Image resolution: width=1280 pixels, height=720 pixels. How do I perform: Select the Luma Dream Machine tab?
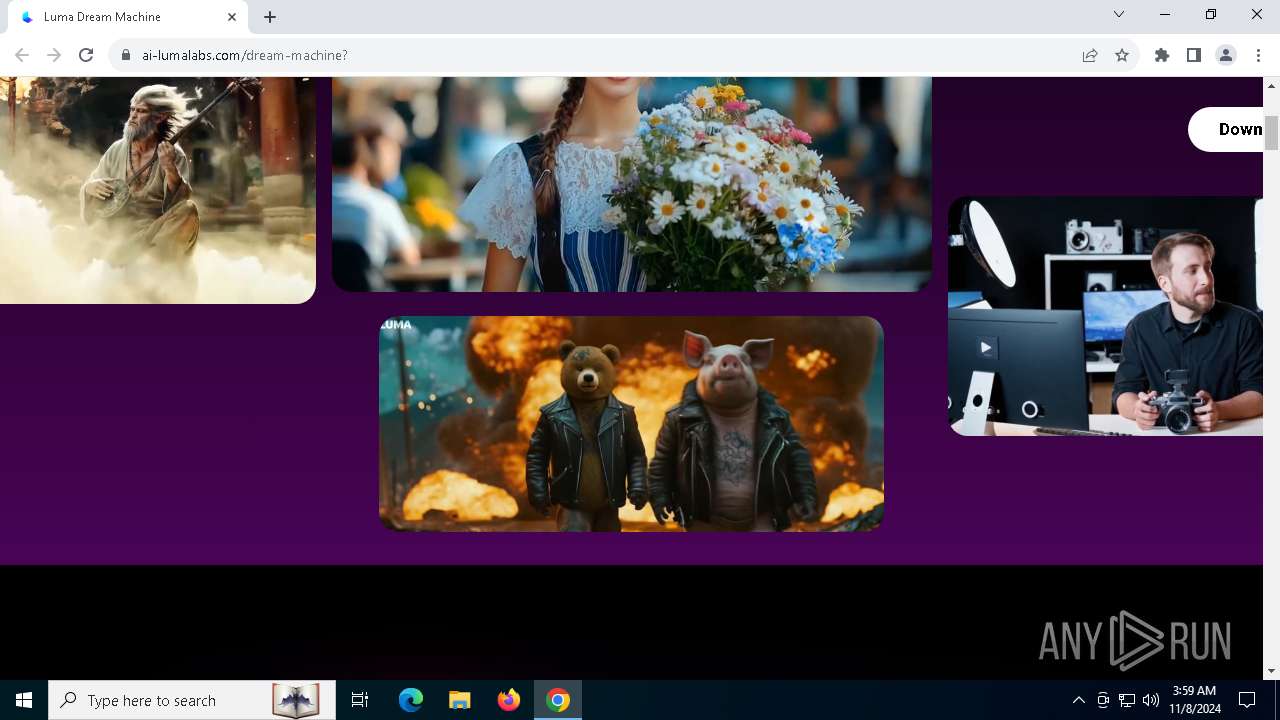tap(128, 17)
